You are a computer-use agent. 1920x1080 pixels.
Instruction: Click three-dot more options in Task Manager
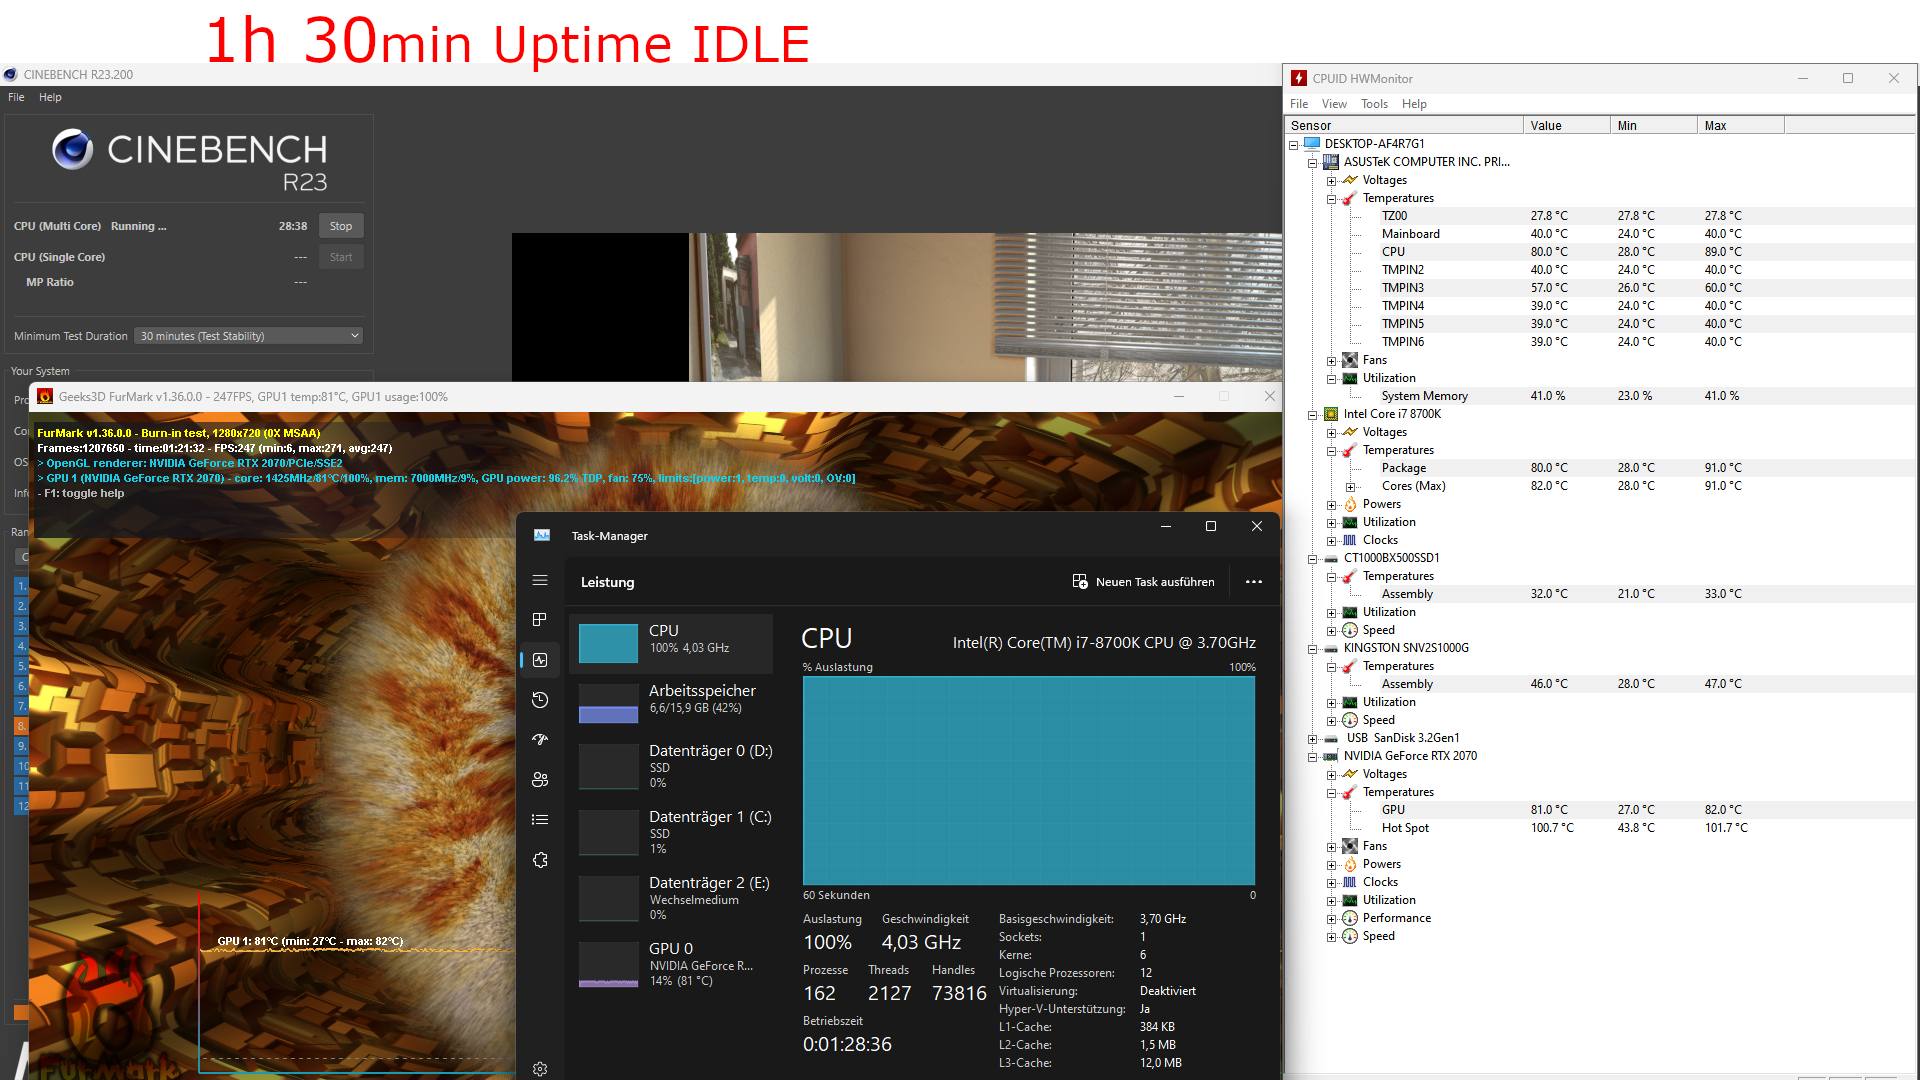1253,582
